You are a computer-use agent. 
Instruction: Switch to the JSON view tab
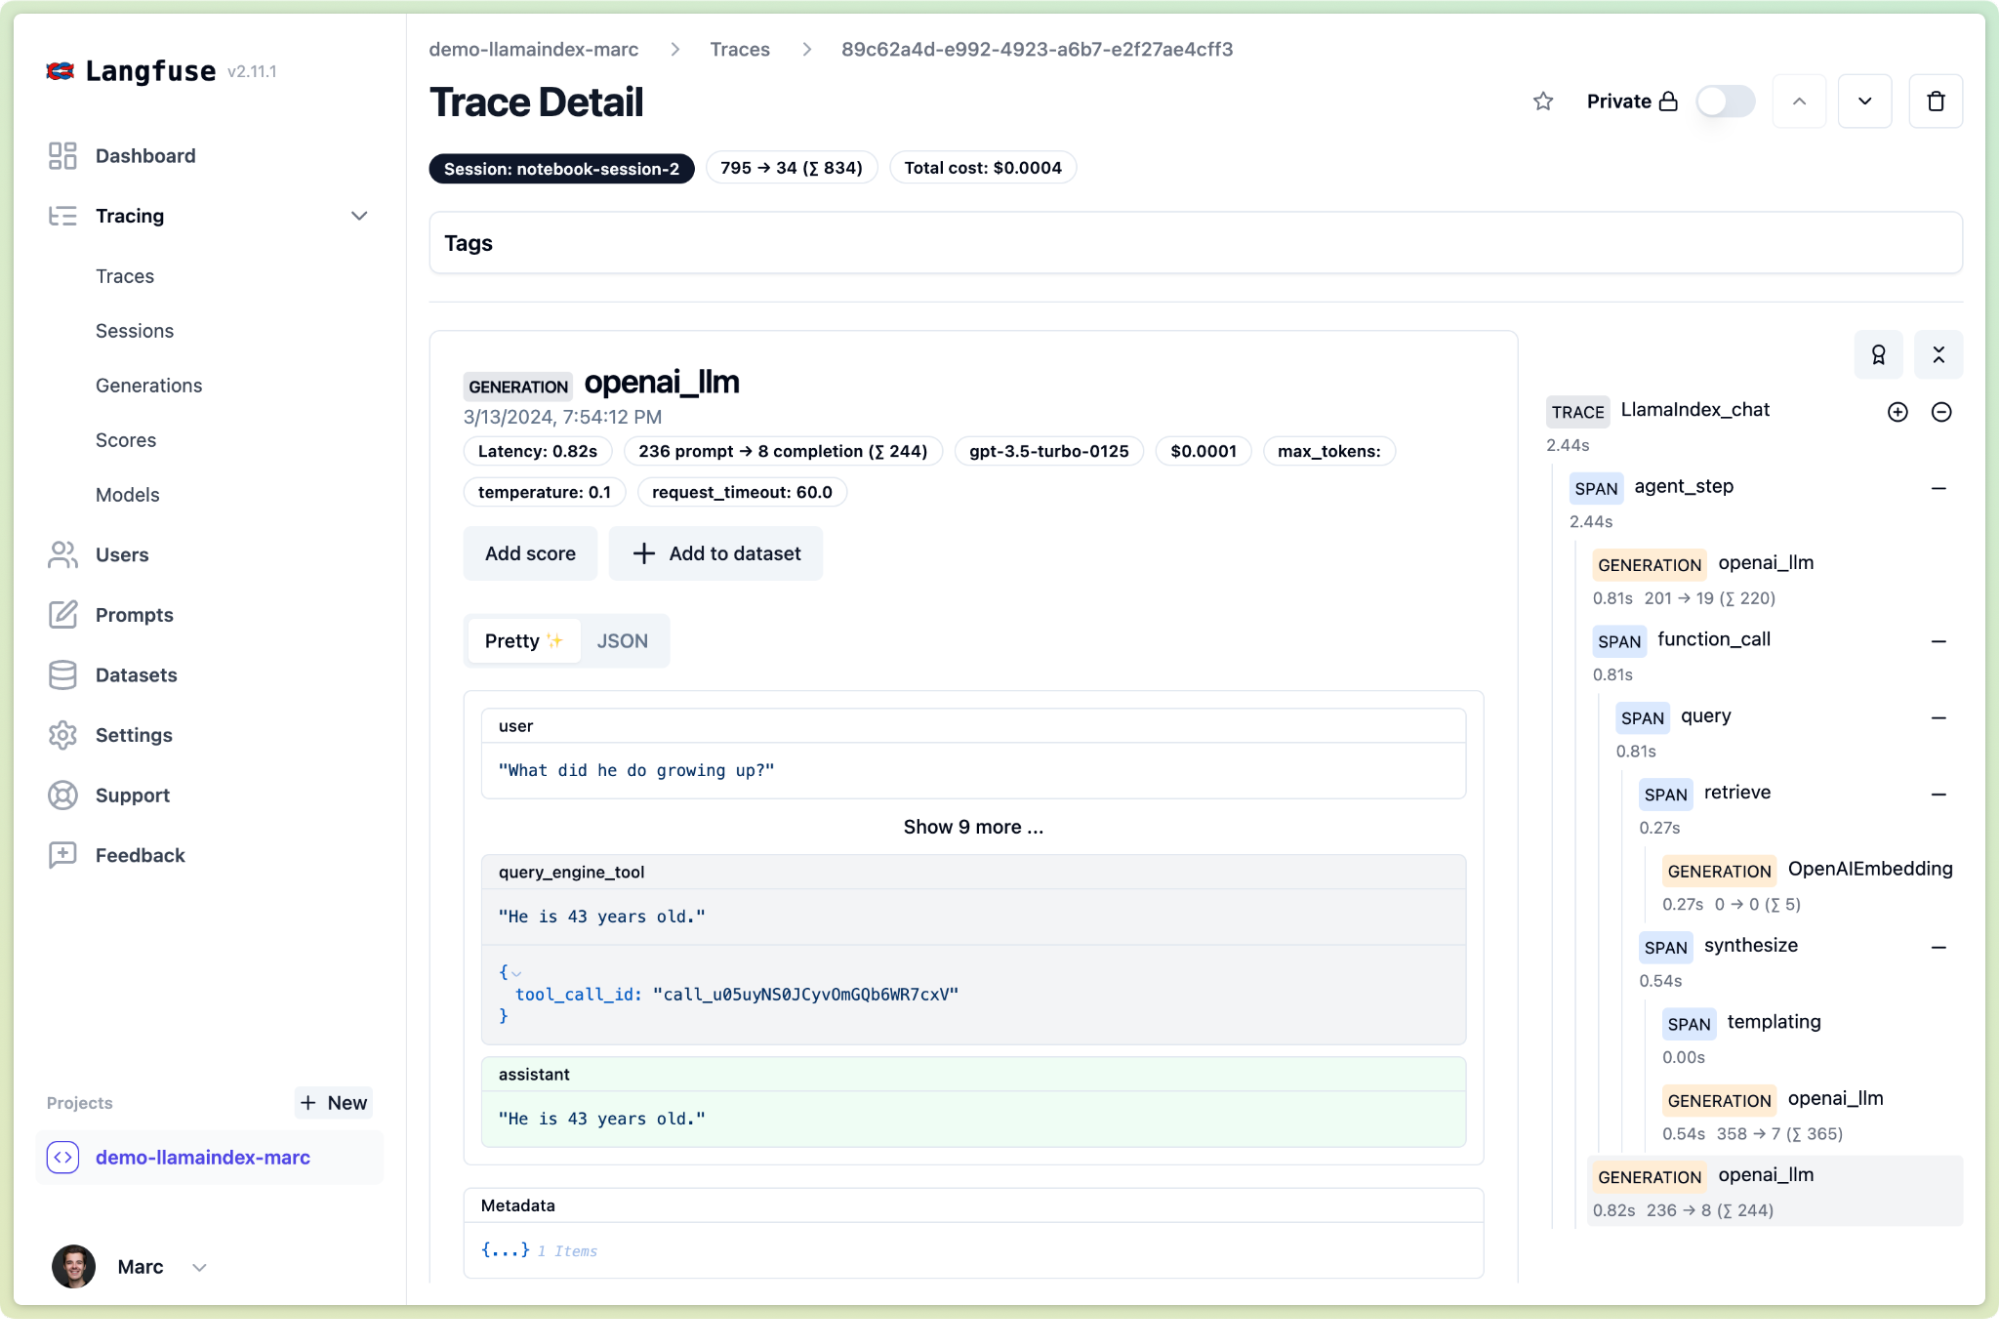coord(622,641)
